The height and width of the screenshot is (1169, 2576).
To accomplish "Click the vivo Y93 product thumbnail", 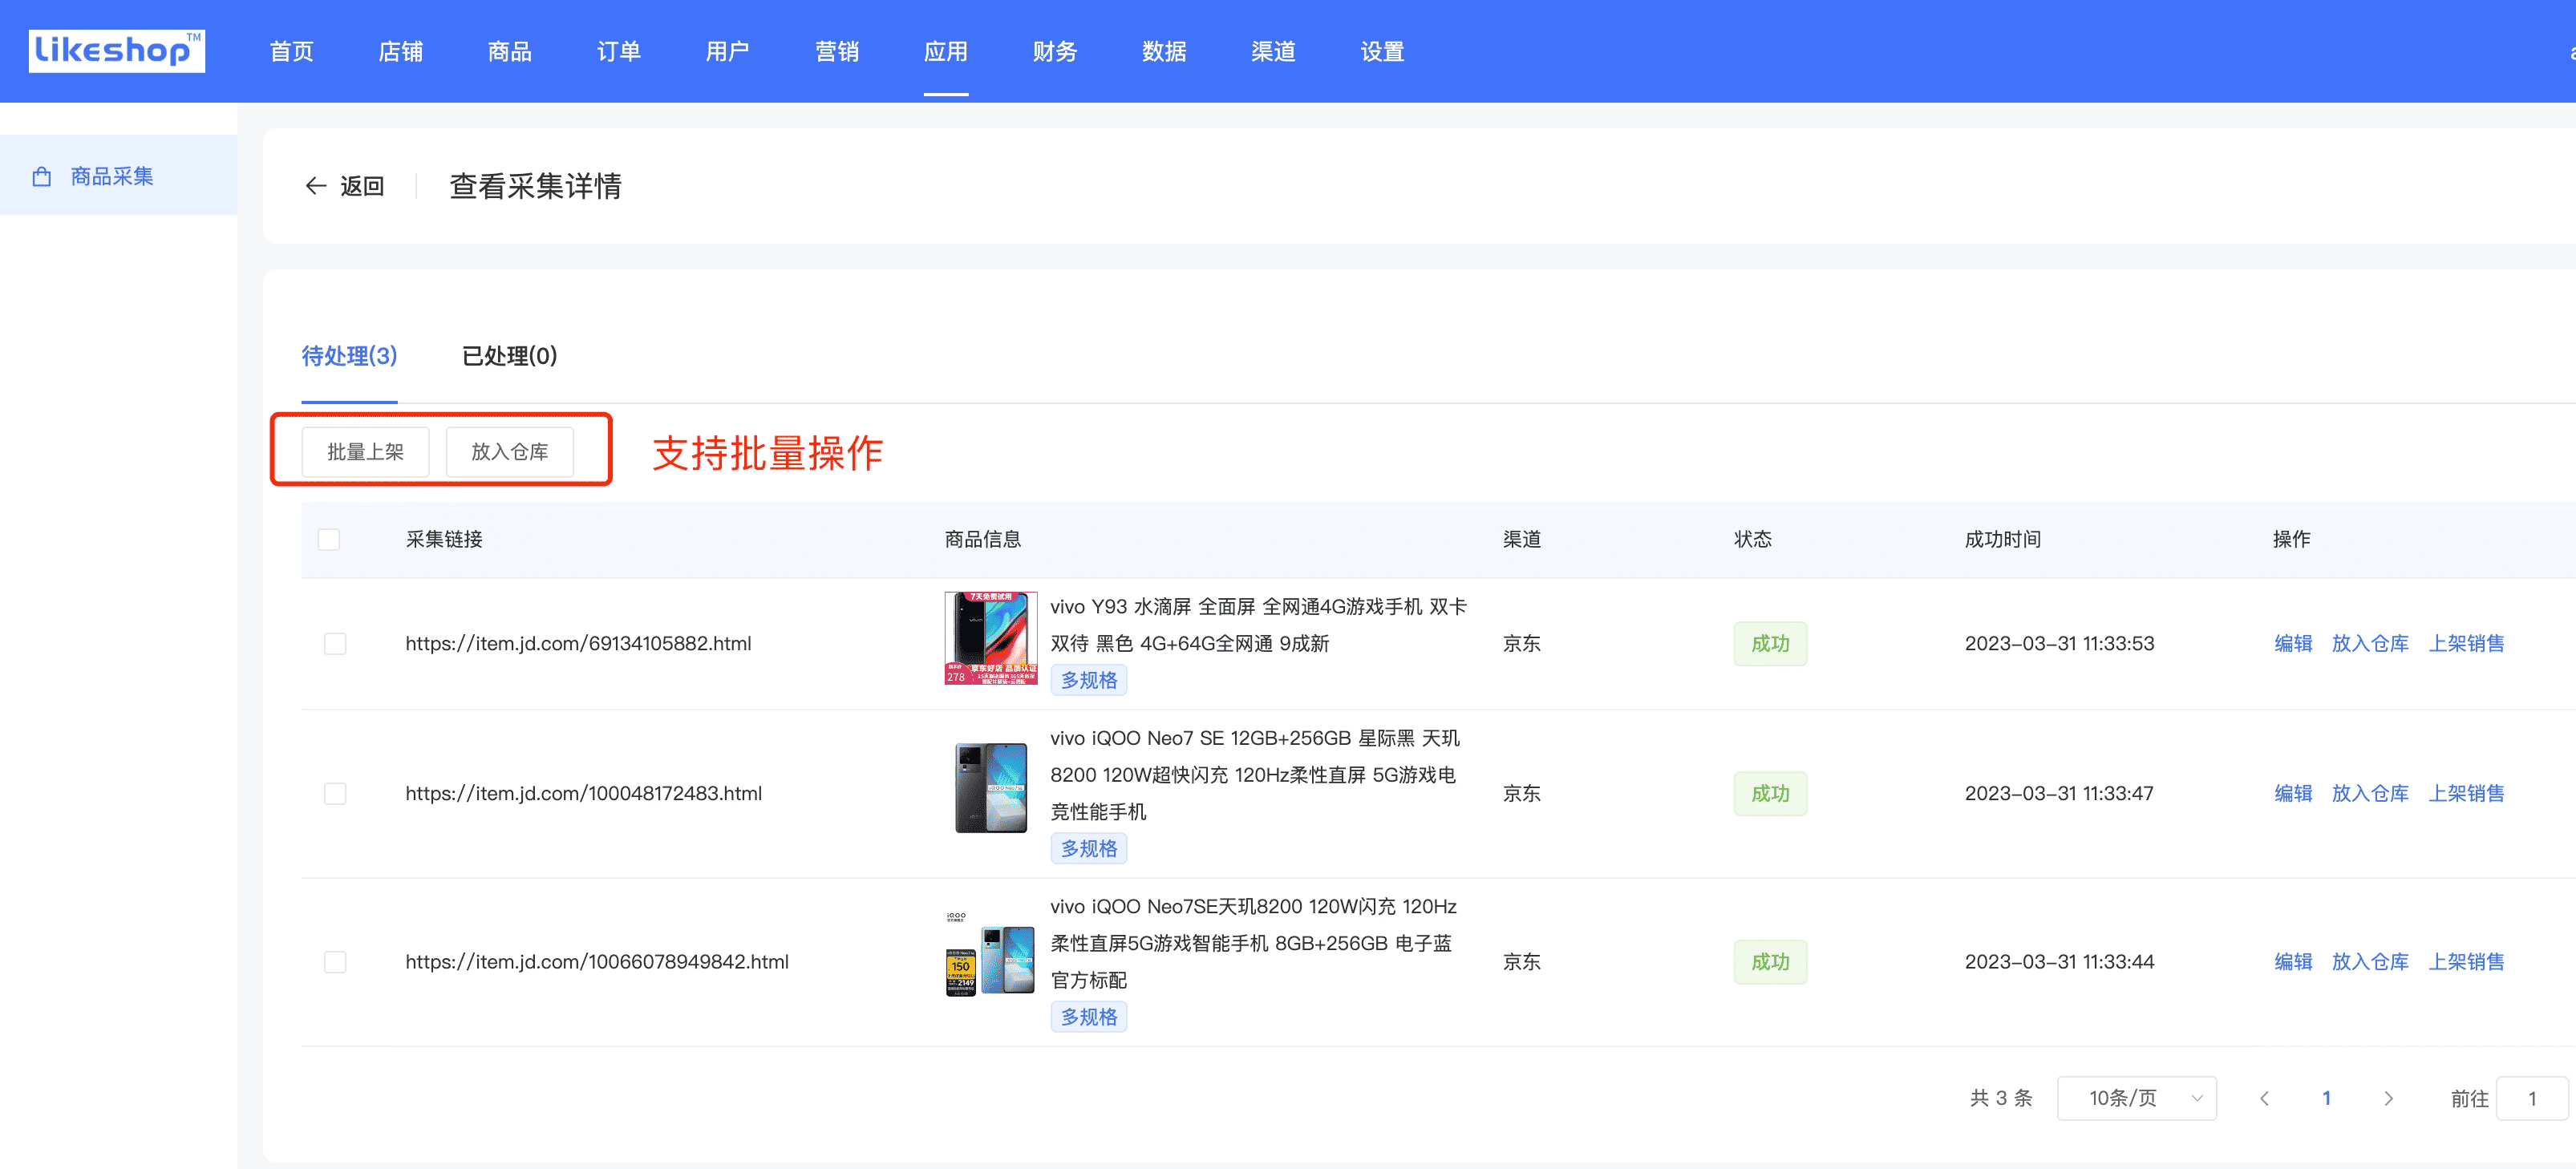I will click(x=991, y=638).
